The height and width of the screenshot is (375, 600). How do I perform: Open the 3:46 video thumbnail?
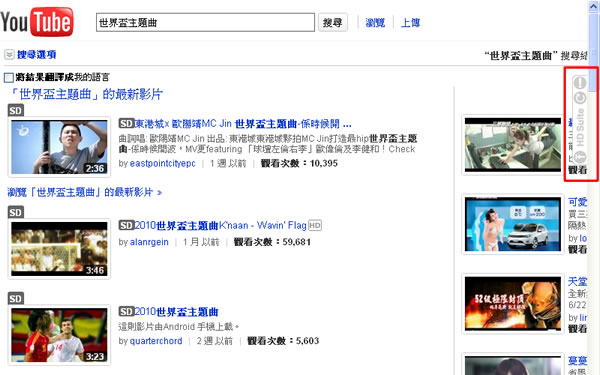pyautogui.click(x=59, y=249)
